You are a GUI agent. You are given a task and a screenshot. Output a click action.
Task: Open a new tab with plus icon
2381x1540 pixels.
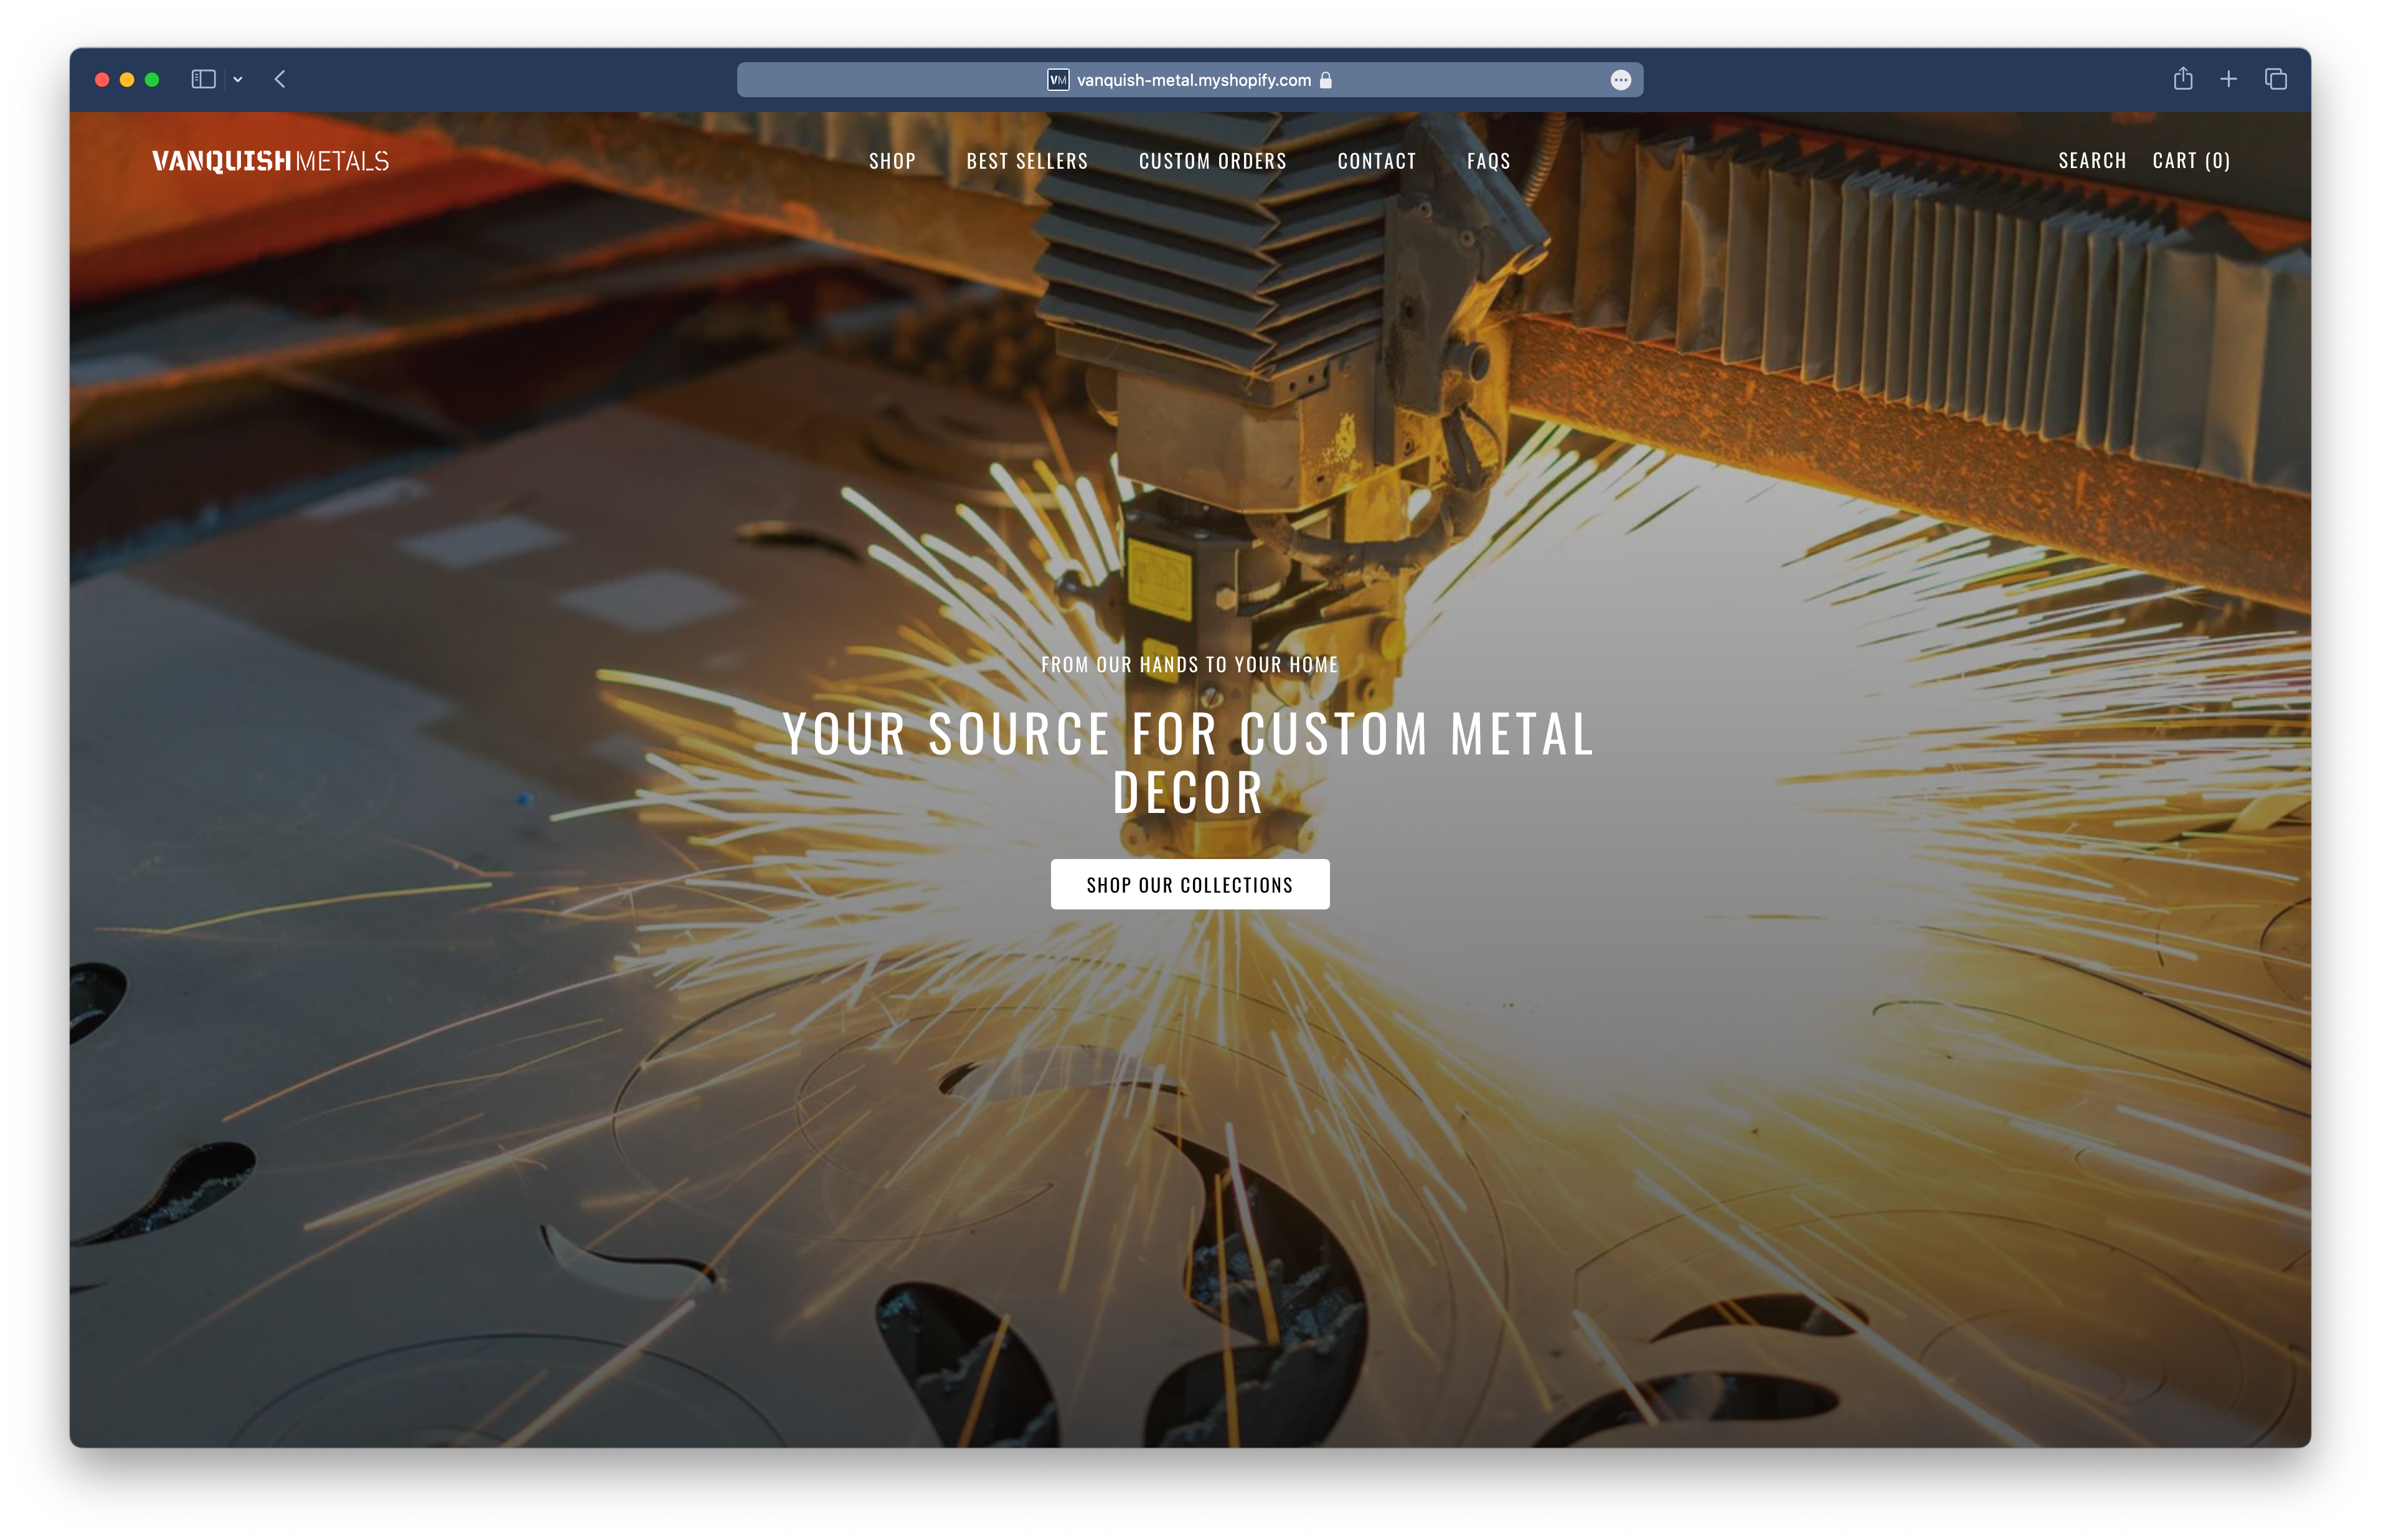(2228, 79)
